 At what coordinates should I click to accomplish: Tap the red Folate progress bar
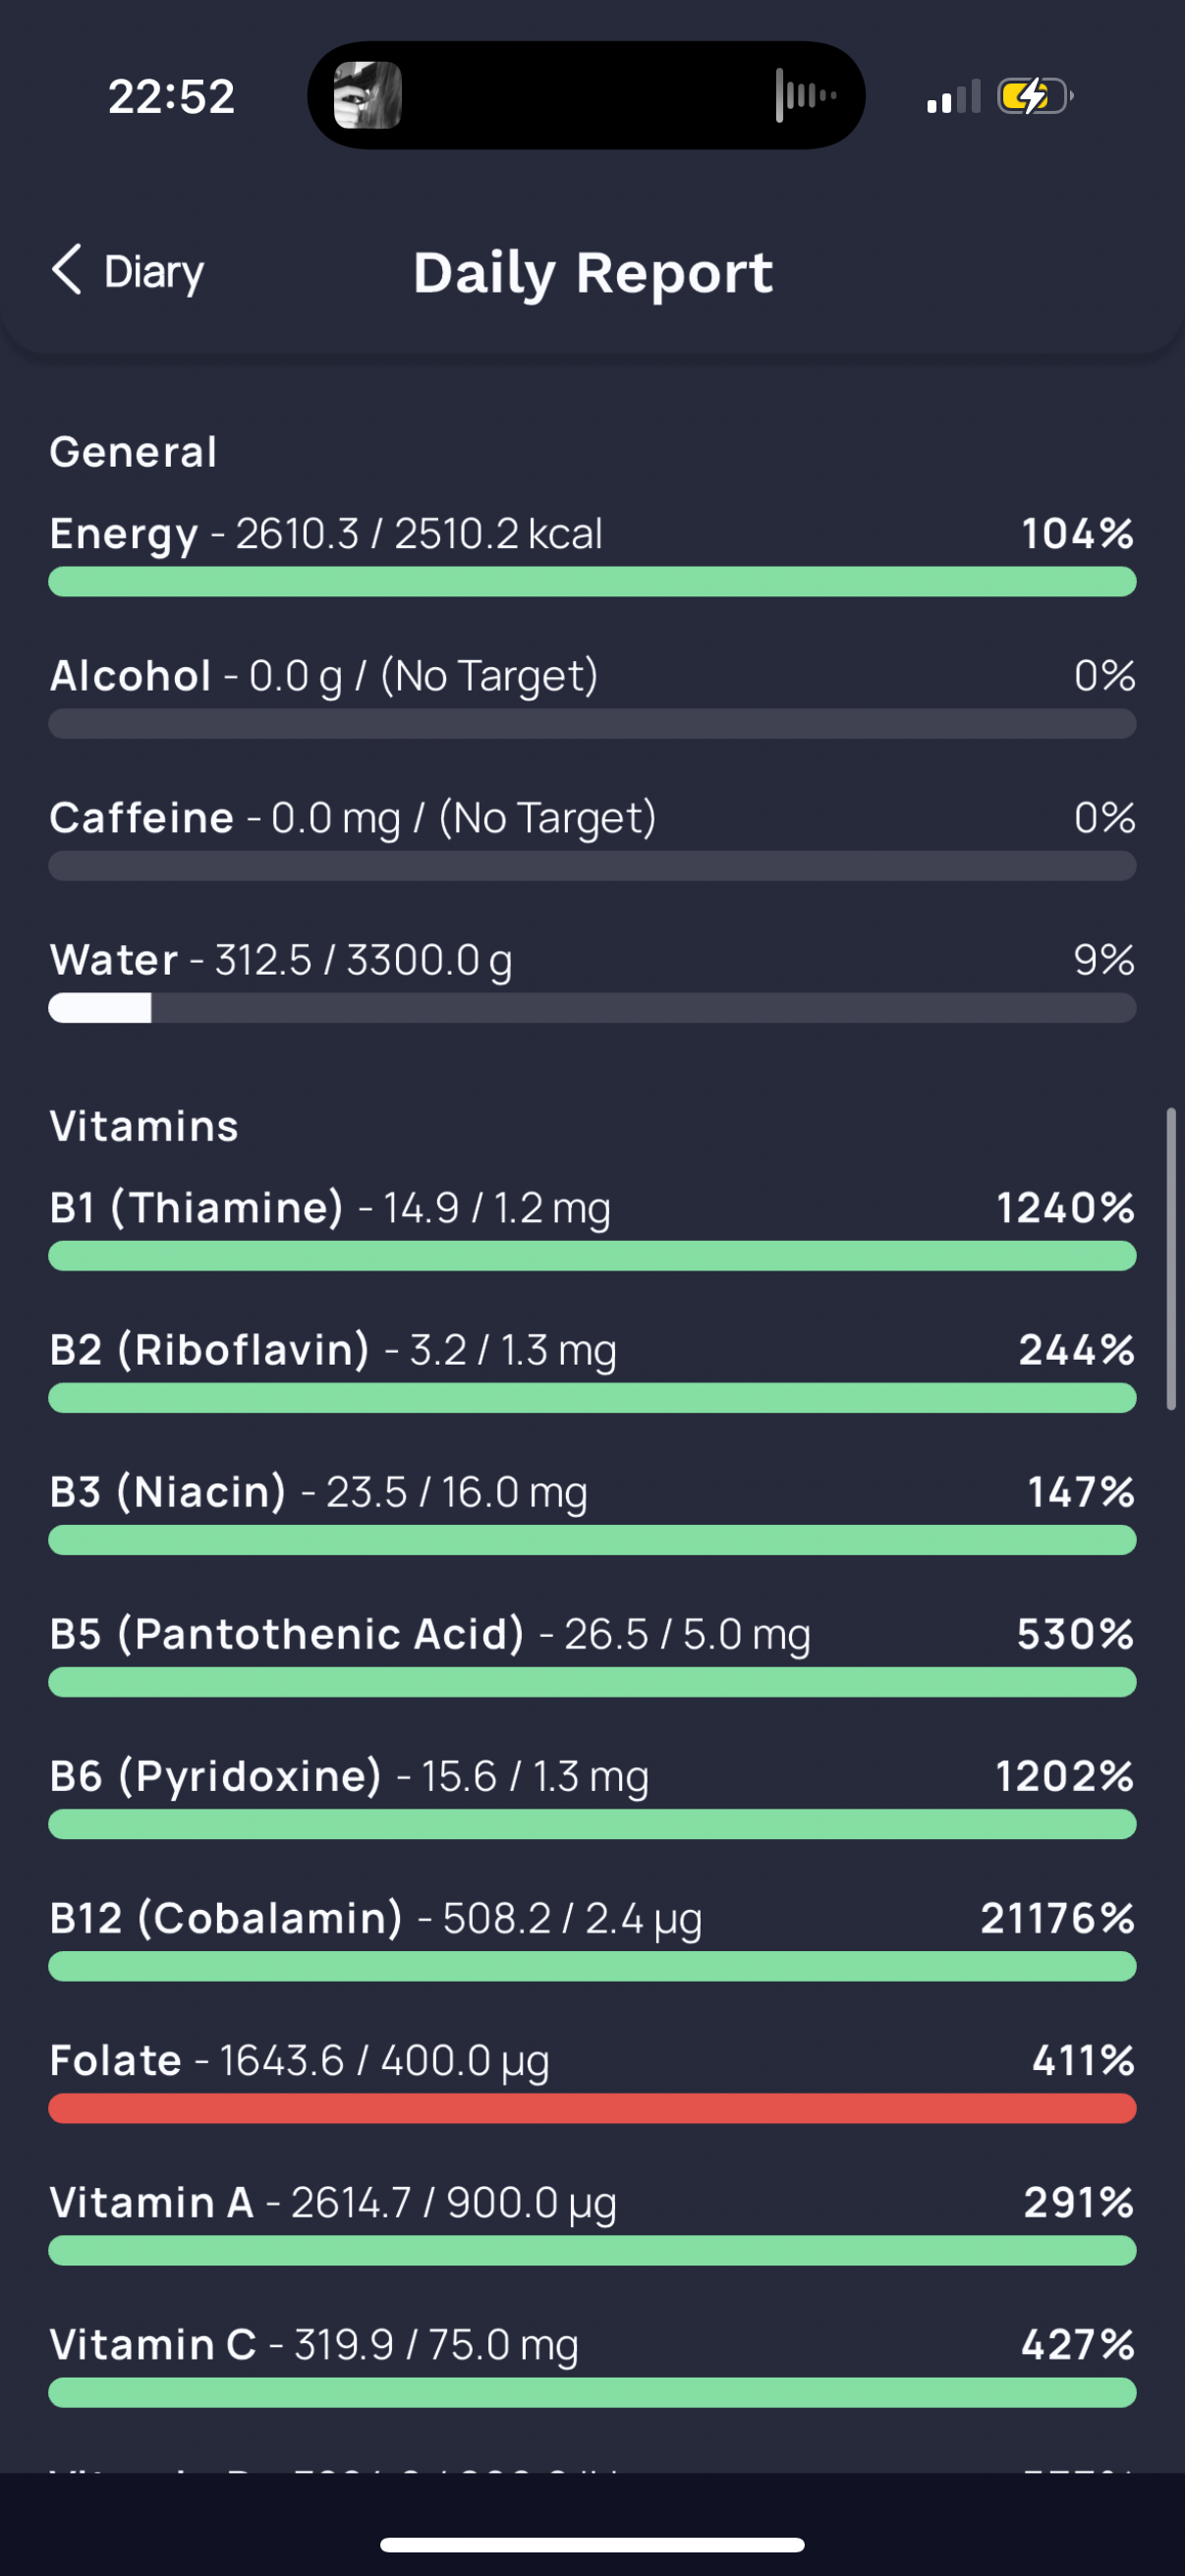tap(592, 2109)
